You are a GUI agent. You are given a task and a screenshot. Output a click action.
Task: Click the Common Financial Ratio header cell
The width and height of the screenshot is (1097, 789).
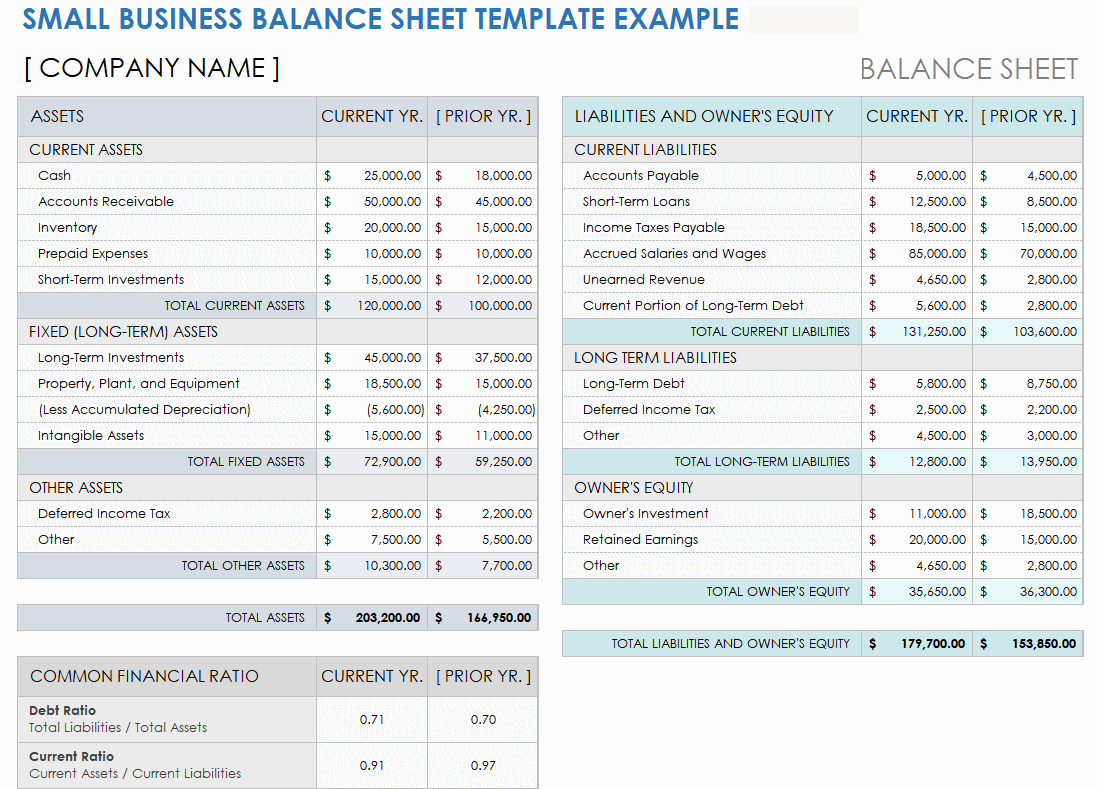(144, 677)
